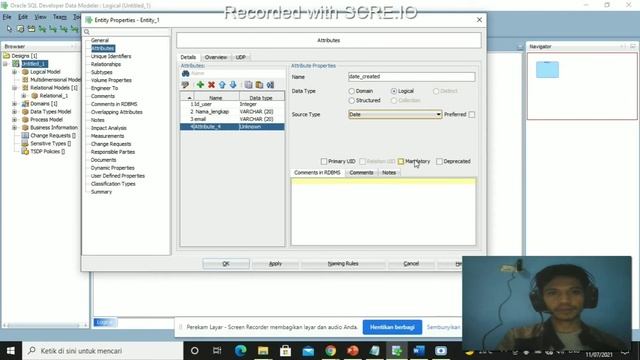
Task: Expand the Process Model tree node
Action: tap(15, 120)
